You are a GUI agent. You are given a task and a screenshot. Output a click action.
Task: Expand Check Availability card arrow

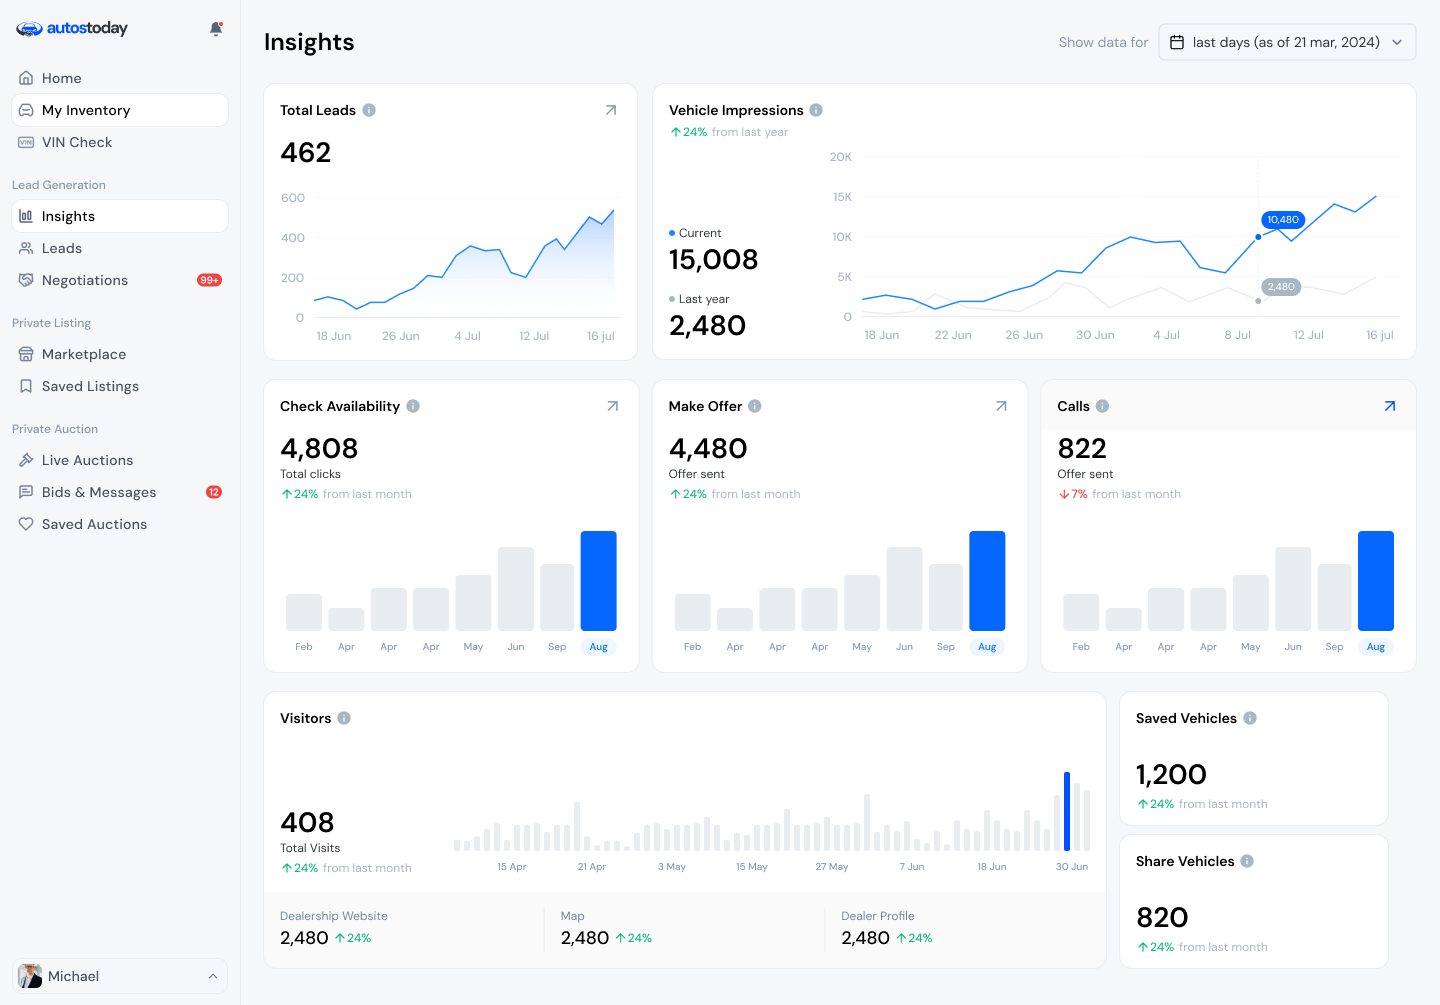click(x=613, y=406)
